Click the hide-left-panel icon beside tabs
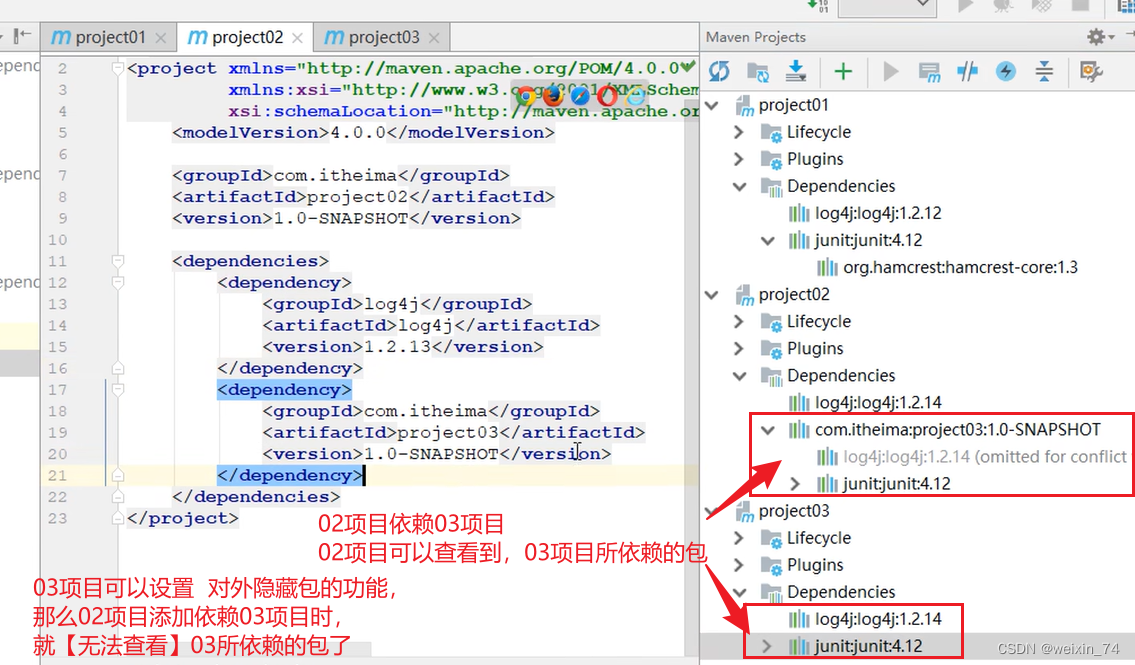This screenshot has height=665, width=1135. 22,35
